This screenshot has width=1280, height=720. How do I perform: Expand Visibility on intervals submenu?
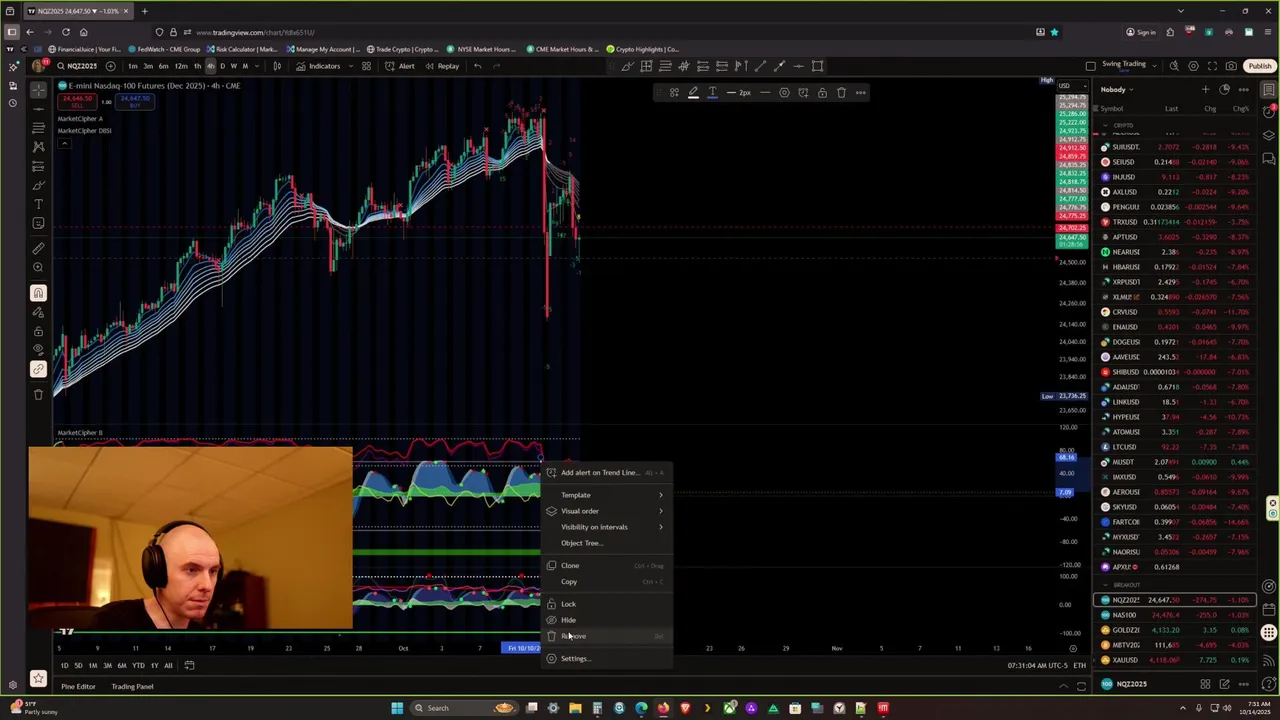tap(607, 527)
